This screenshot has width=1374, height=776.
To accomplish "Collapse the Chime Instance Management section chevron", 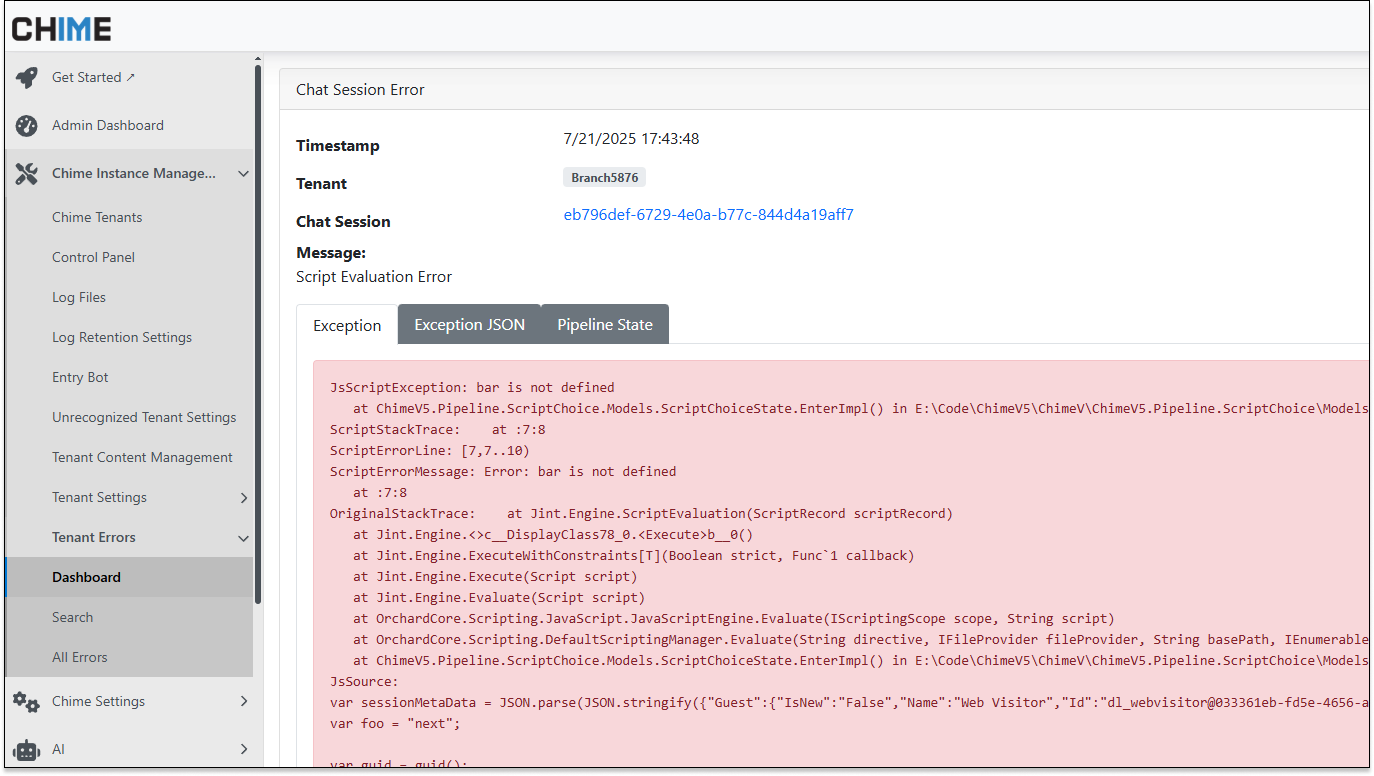I will (x=243, y=173).
